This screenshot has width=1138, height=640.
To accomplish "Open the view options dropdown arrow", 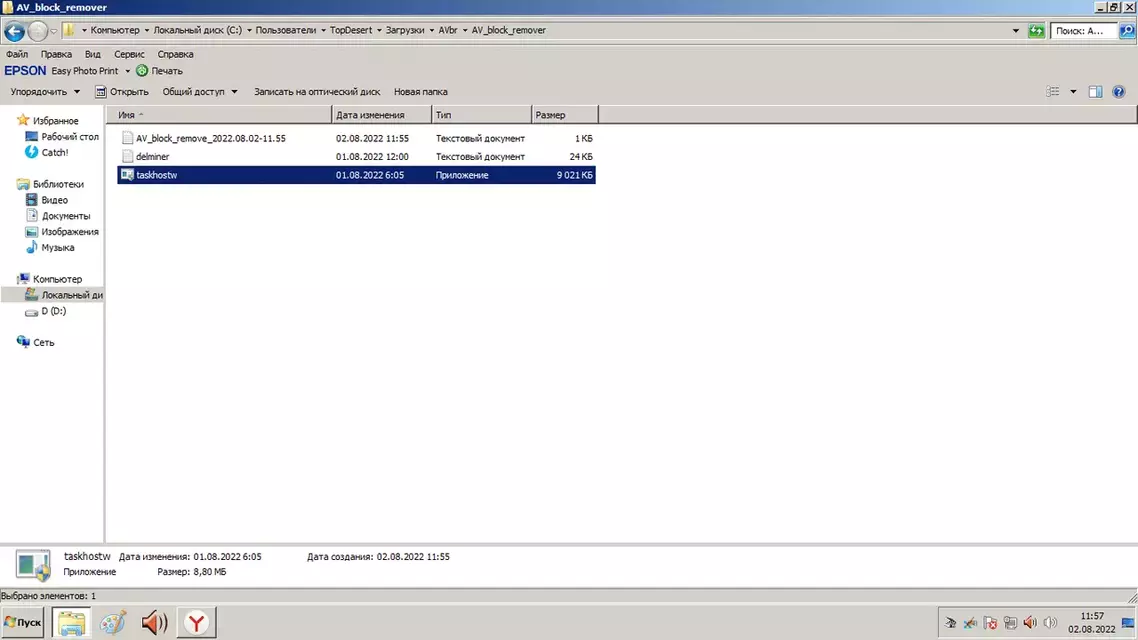I will click(x=1073, y=92).
